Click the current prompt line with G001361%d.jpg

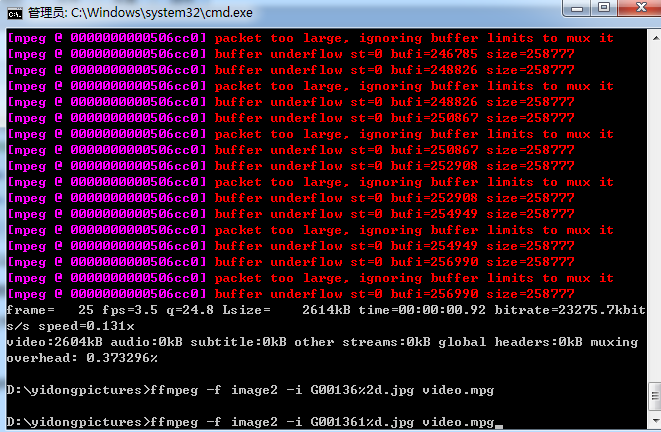pyautogui.click(x=250, y=422)
